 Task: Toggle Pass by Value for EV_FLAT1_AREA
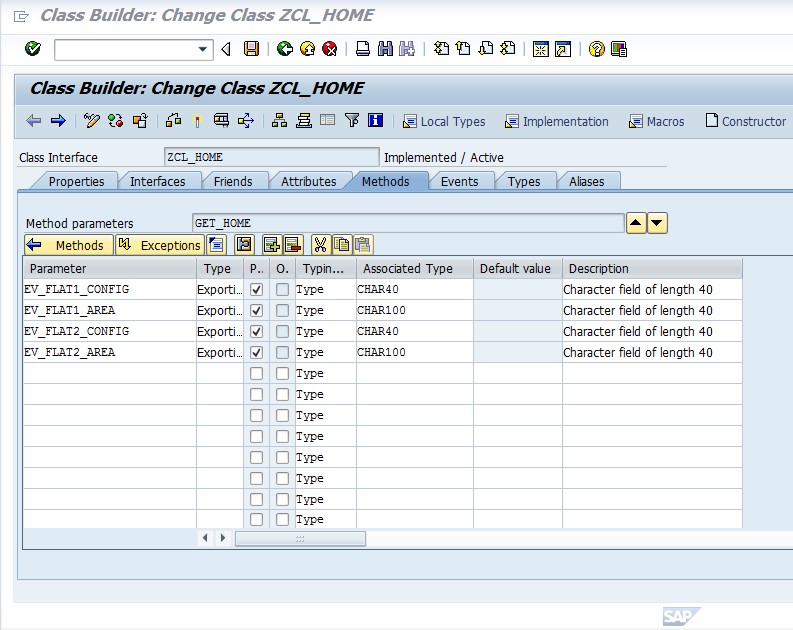[x=256, y=310]
